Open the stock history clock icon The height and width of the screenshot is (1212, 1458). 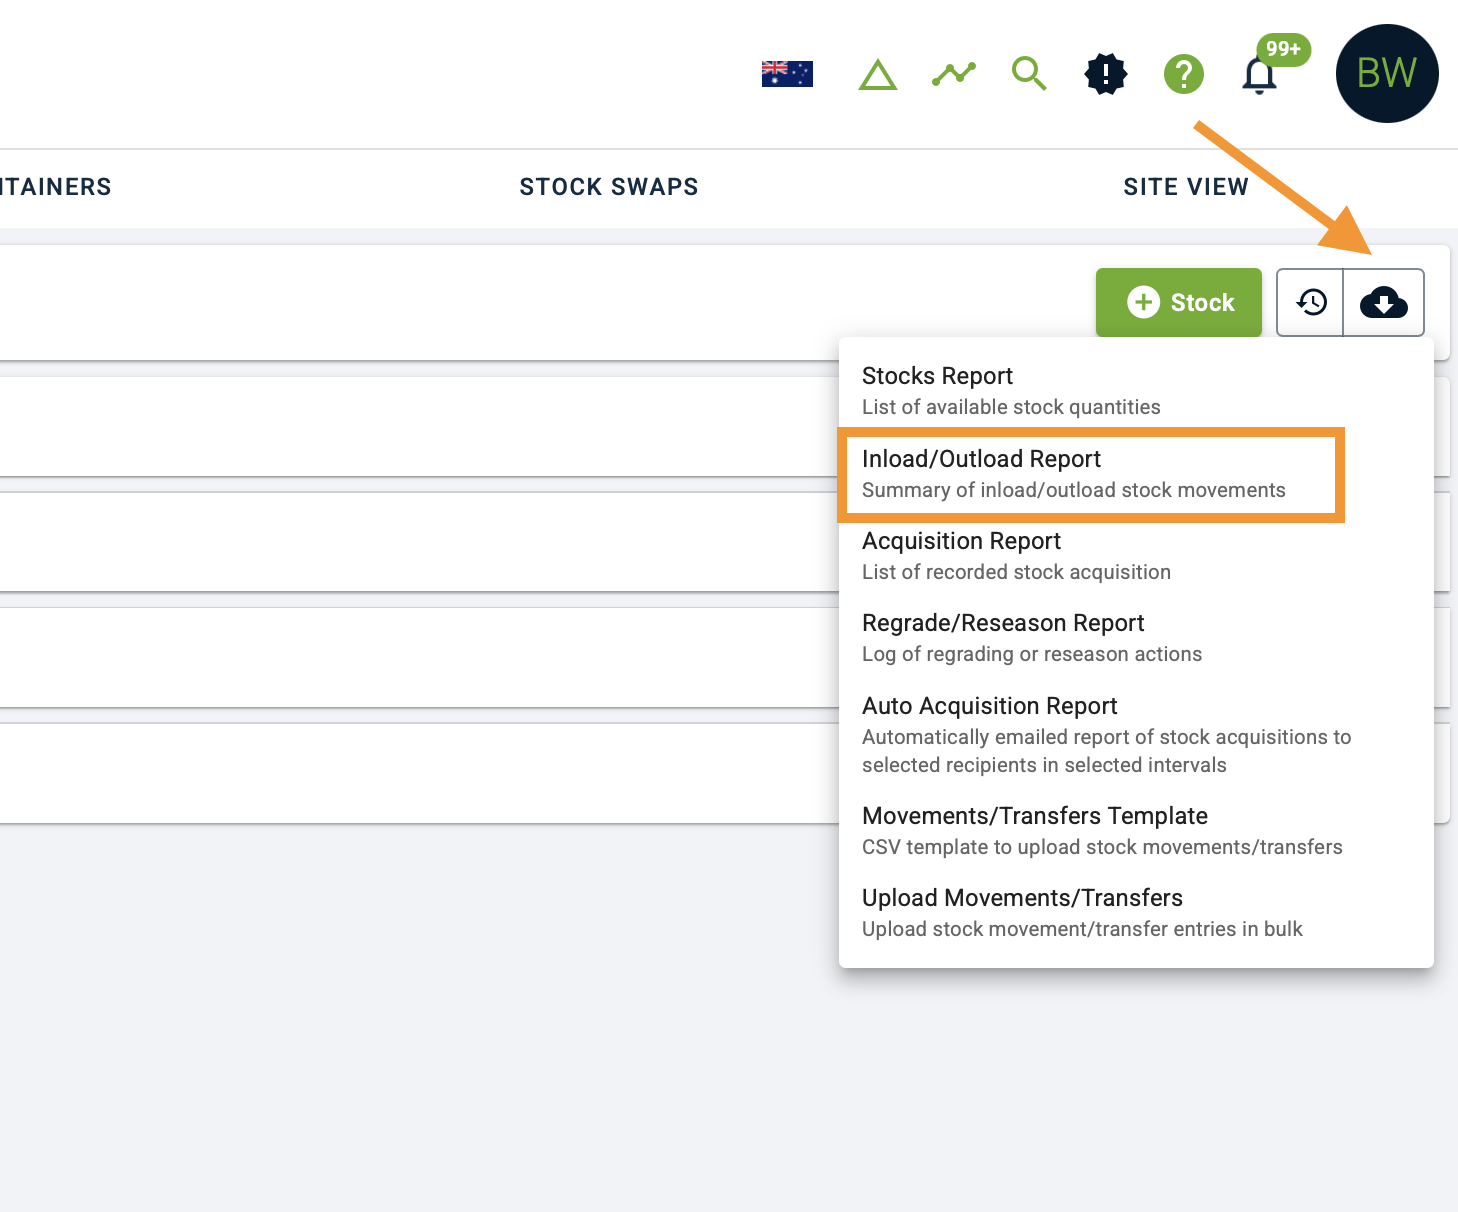(1311, 302)
